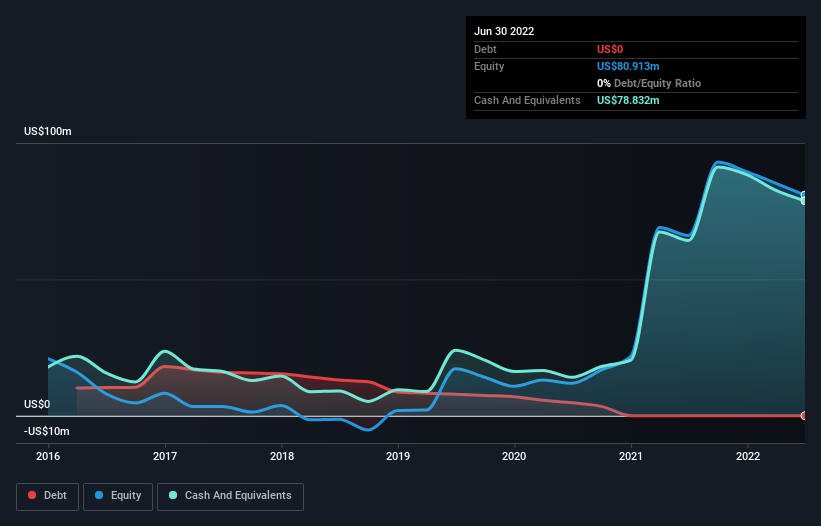Click the tooltip Debt value US$0
This screenshot has height=526, width=821.
click(610, 49)
